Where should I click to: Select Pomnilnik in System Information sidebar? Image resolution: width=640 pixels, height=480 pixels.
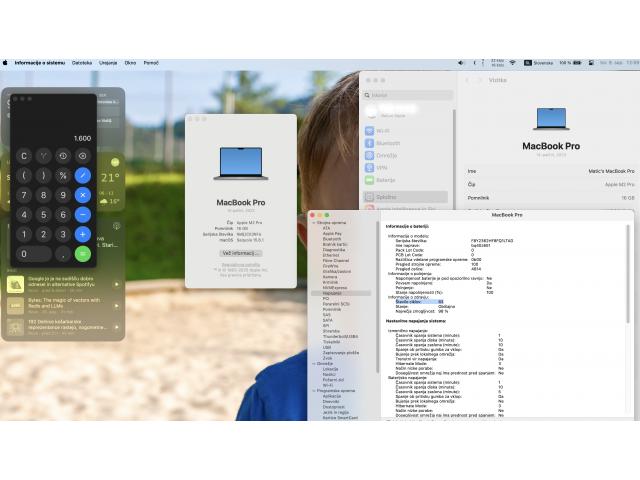point(332,309)
